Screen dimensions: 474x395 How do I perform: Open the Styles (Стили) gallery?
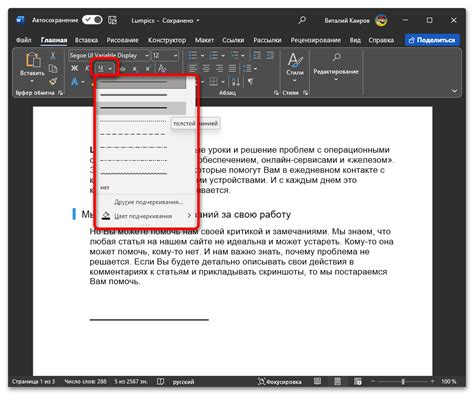295,67
